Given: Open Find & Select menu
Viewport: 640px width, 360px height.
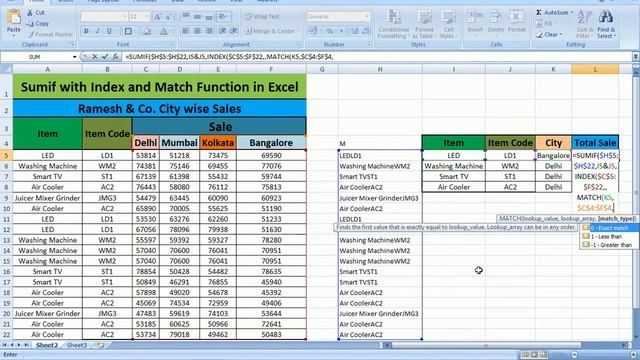Looking at the screenshot, I should (x=606, y=24).
